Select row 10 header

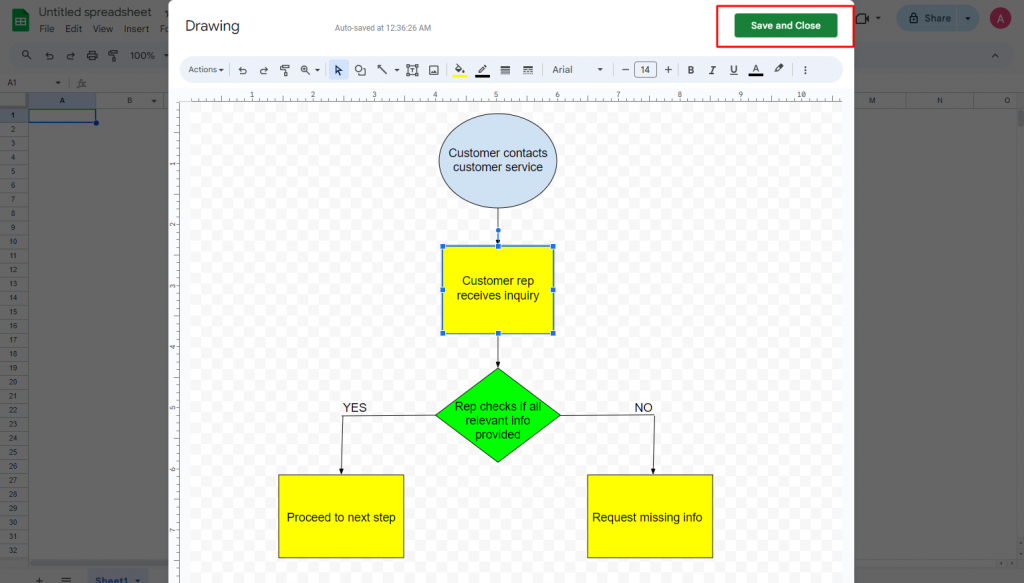point(13,242)
